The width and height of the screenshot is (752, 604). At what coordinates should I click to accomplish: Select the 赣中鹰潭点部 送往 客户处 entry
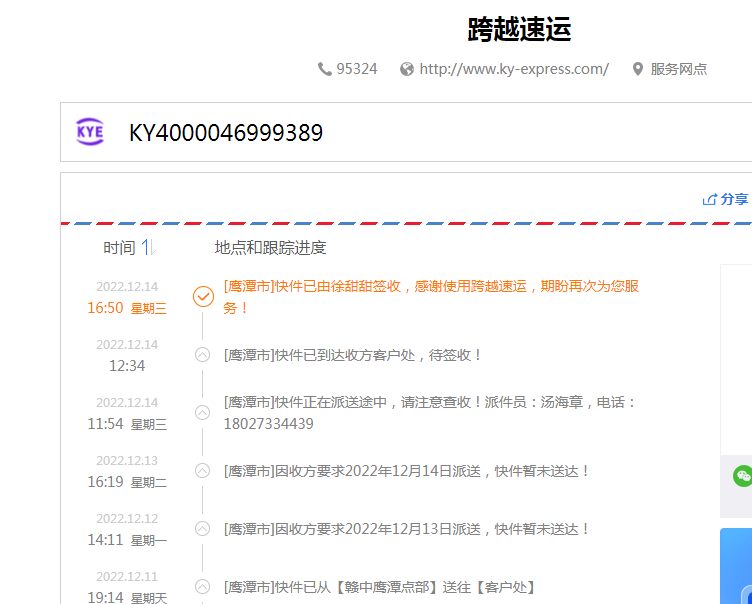point(379,587)
